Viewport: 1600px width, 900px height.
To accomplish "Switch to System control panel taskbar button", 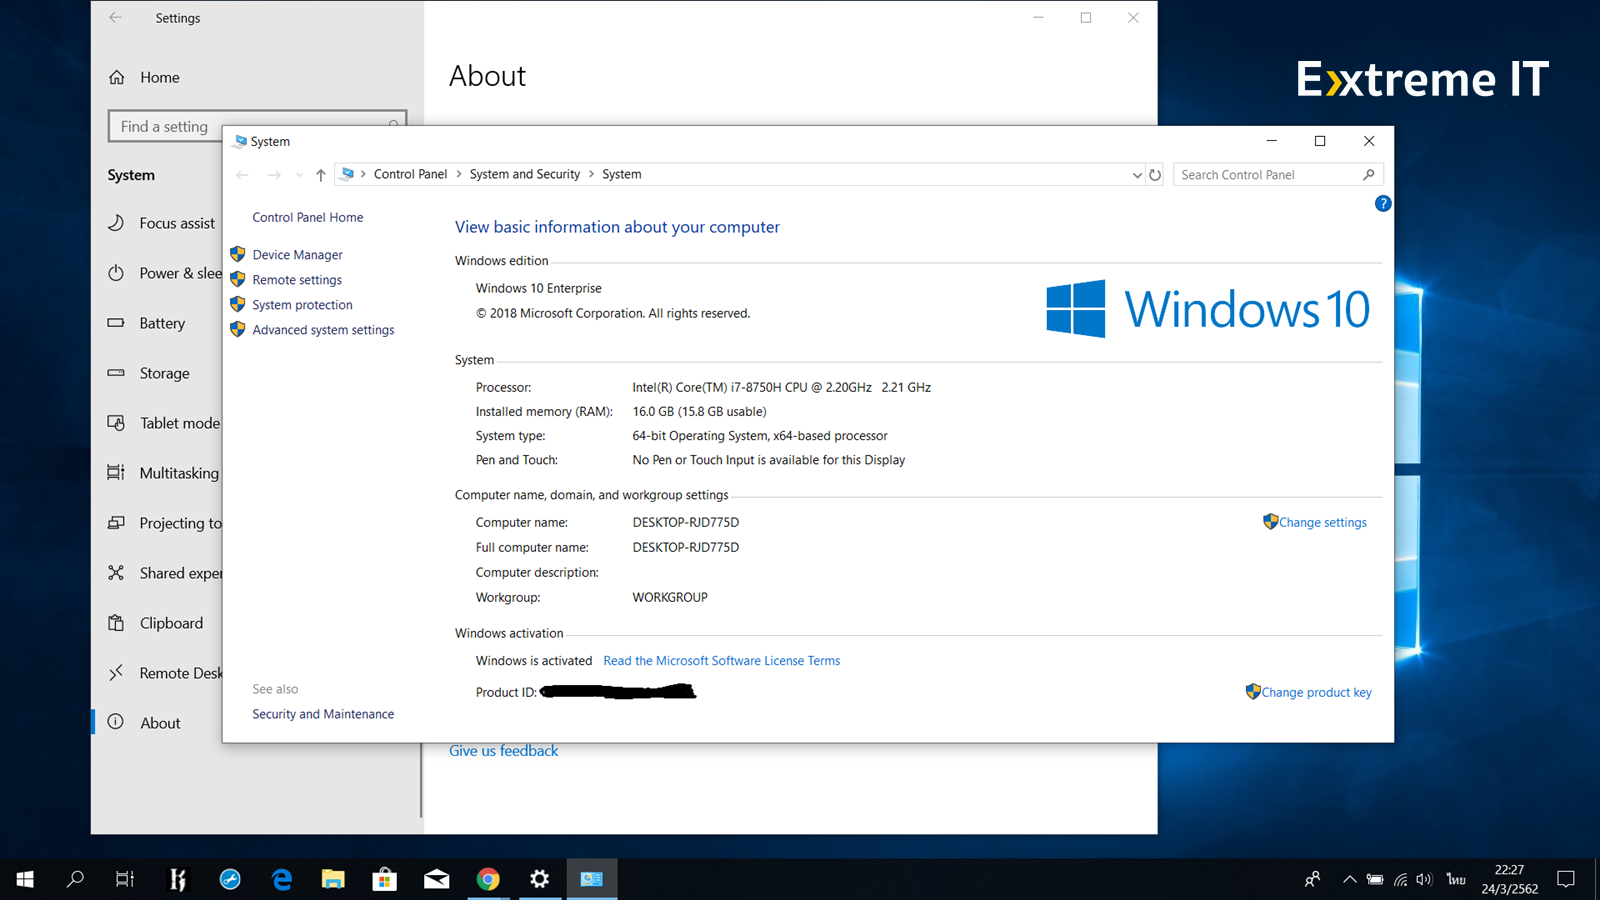I will click(x=592, y=879).
